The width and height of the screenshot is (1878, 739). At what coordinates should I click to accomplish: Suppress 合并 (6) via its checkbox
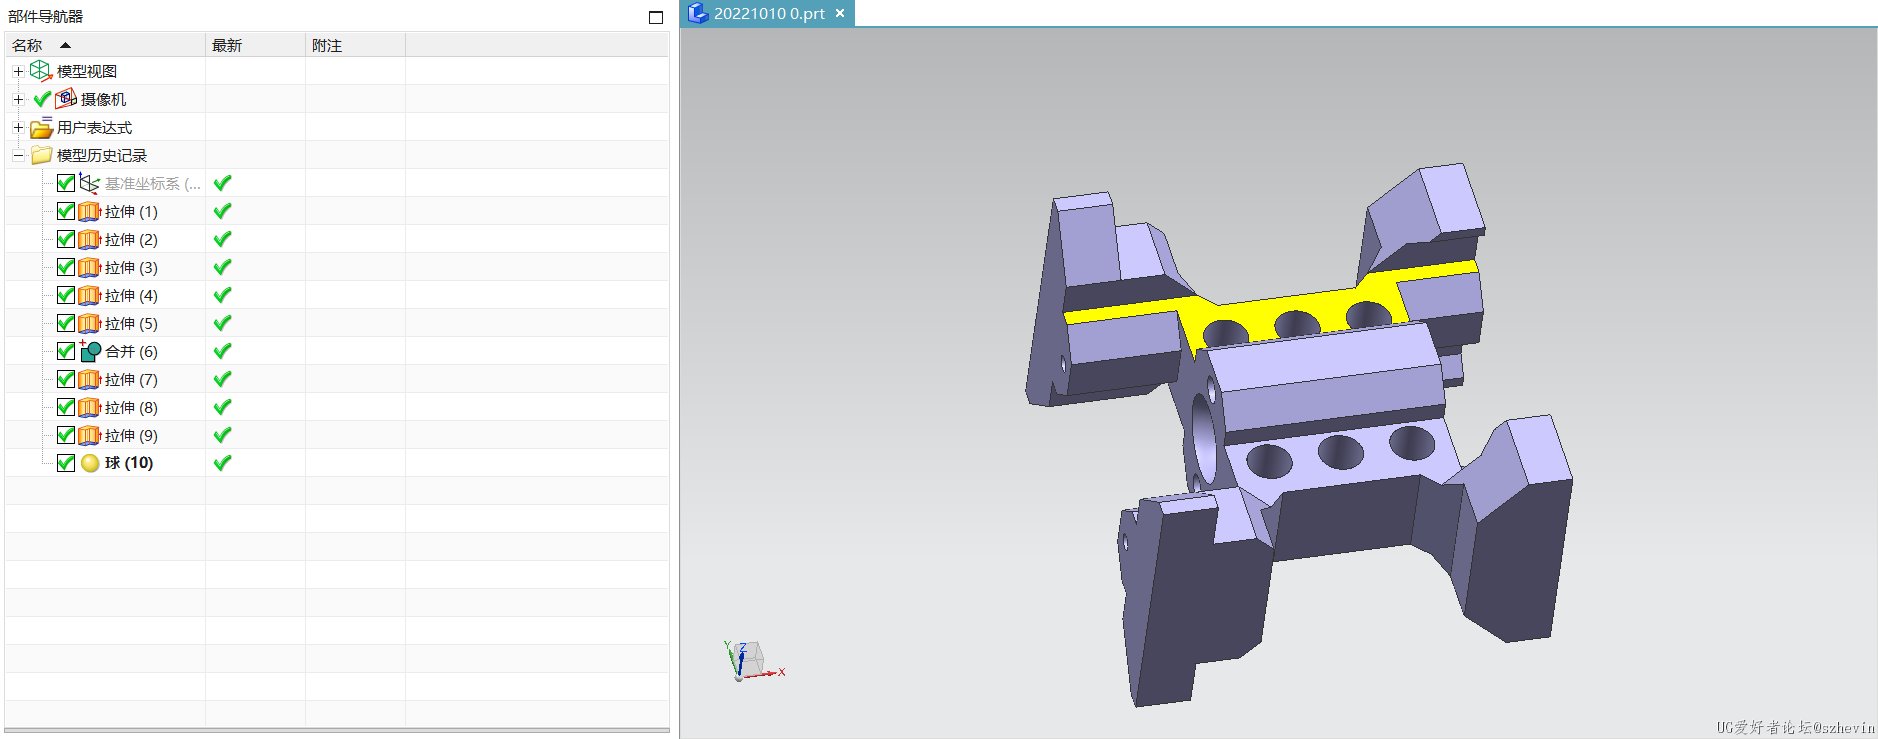66,351
